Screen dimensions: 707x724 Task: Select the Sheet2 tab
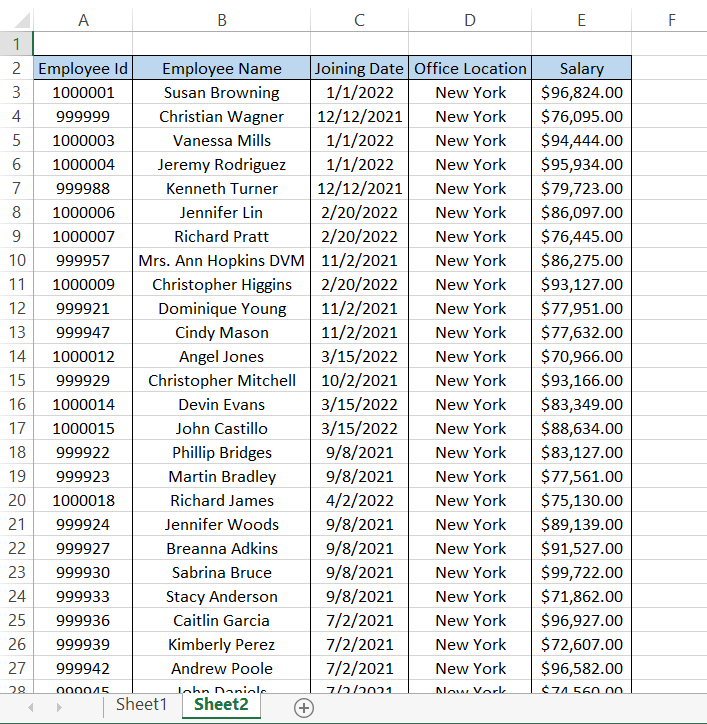tap(221, 705)
